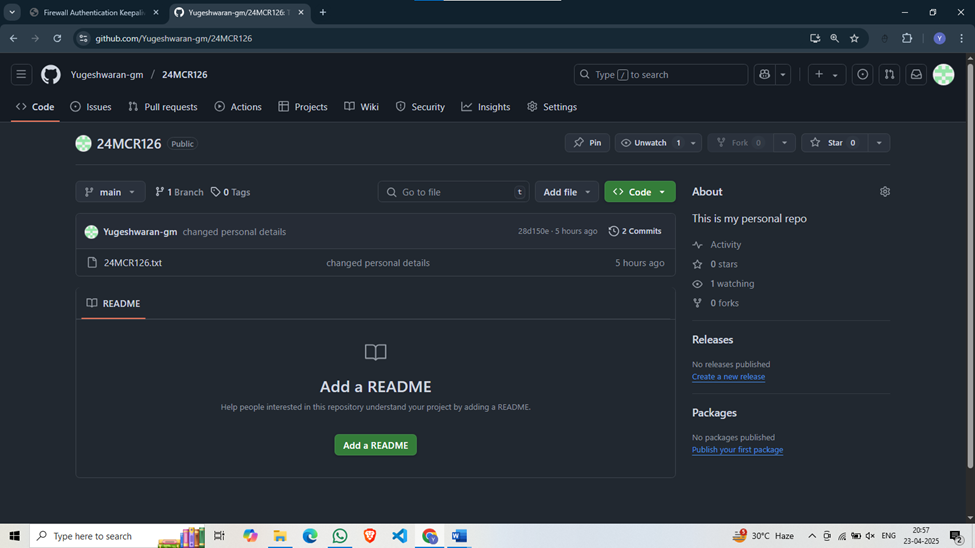The width and height of the screenshot is (975, 548).
Task: Expand the Star lists dropdown arrow
Action: 879,143
